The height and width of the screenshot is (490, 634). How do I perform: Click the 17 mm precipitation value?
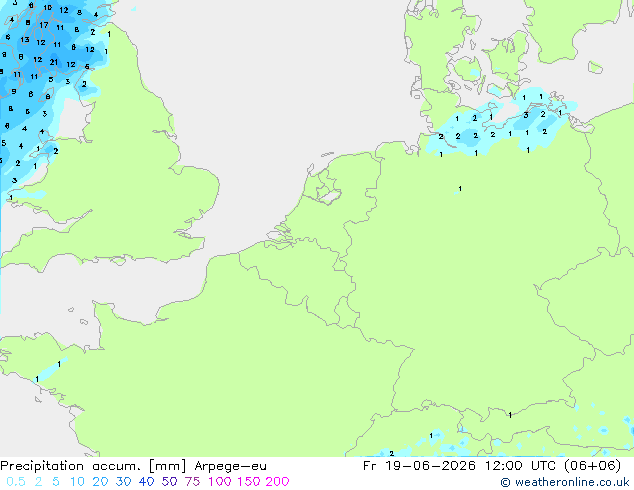coord(44,25)
